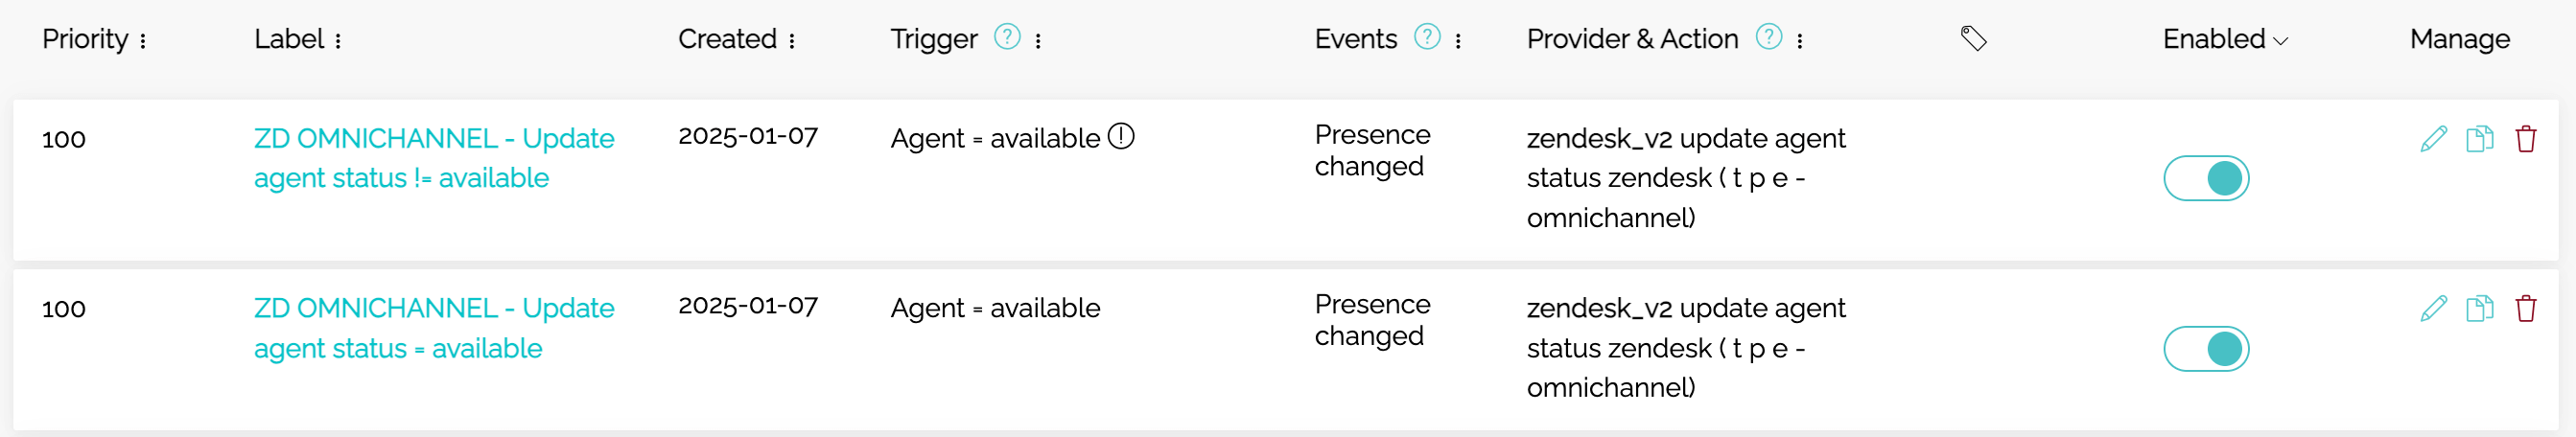This screenshot has height=437, width=2576.
Task: Click the red trash icon on the second row
Action: (2525, 309)
